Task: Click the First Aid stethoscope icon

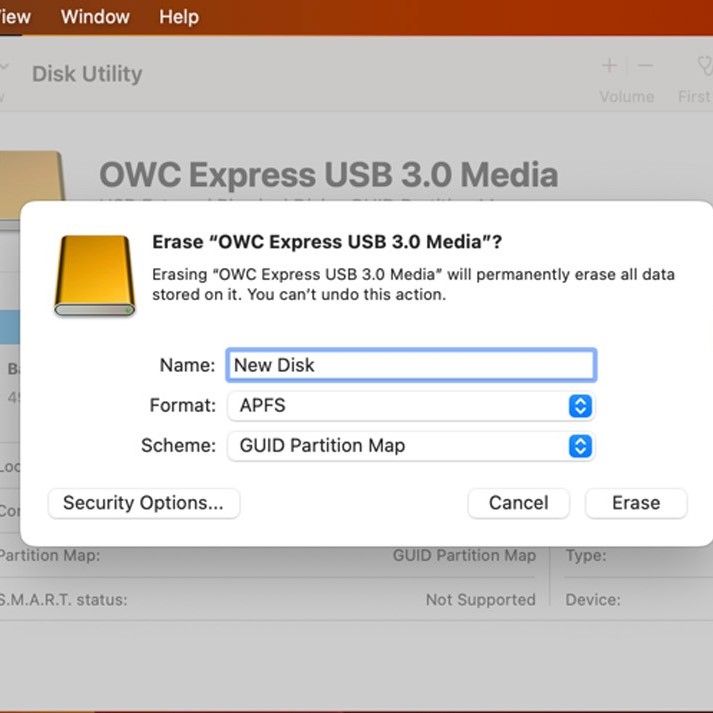Action: [705, 66]
